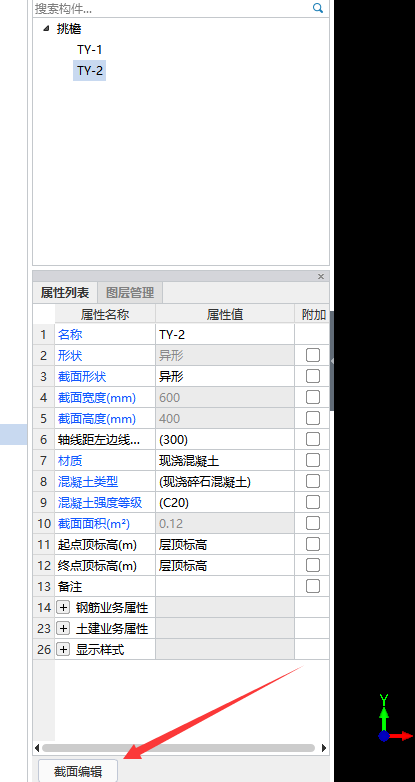Click the 附加 column header
The height and width of the screenshot is (782, 415).
point(314,314)
